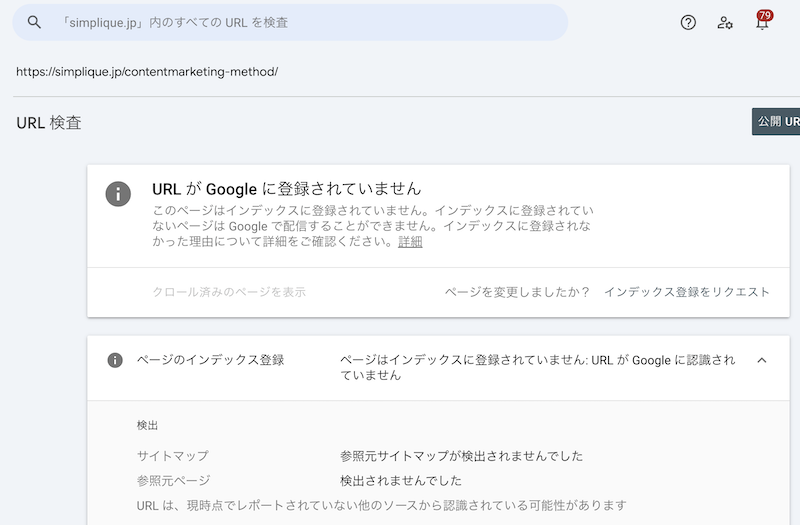
Task: Focus the URL inspection search field
Action: pyautogui.click(x=290, y=22)
